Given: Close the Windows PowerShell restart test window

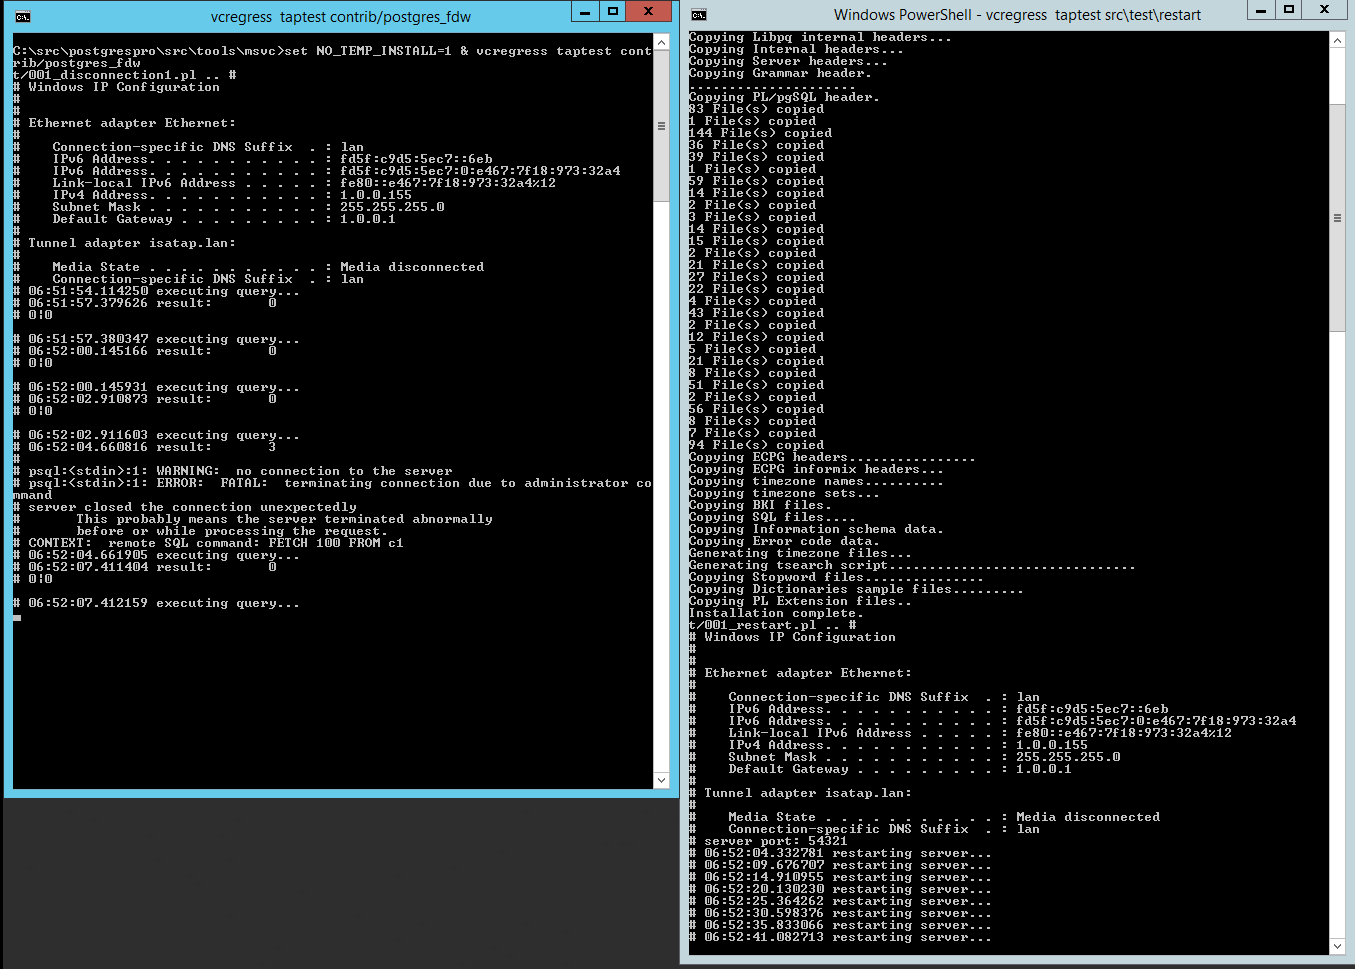Looking at the screenshot, I should (1325, 10).
